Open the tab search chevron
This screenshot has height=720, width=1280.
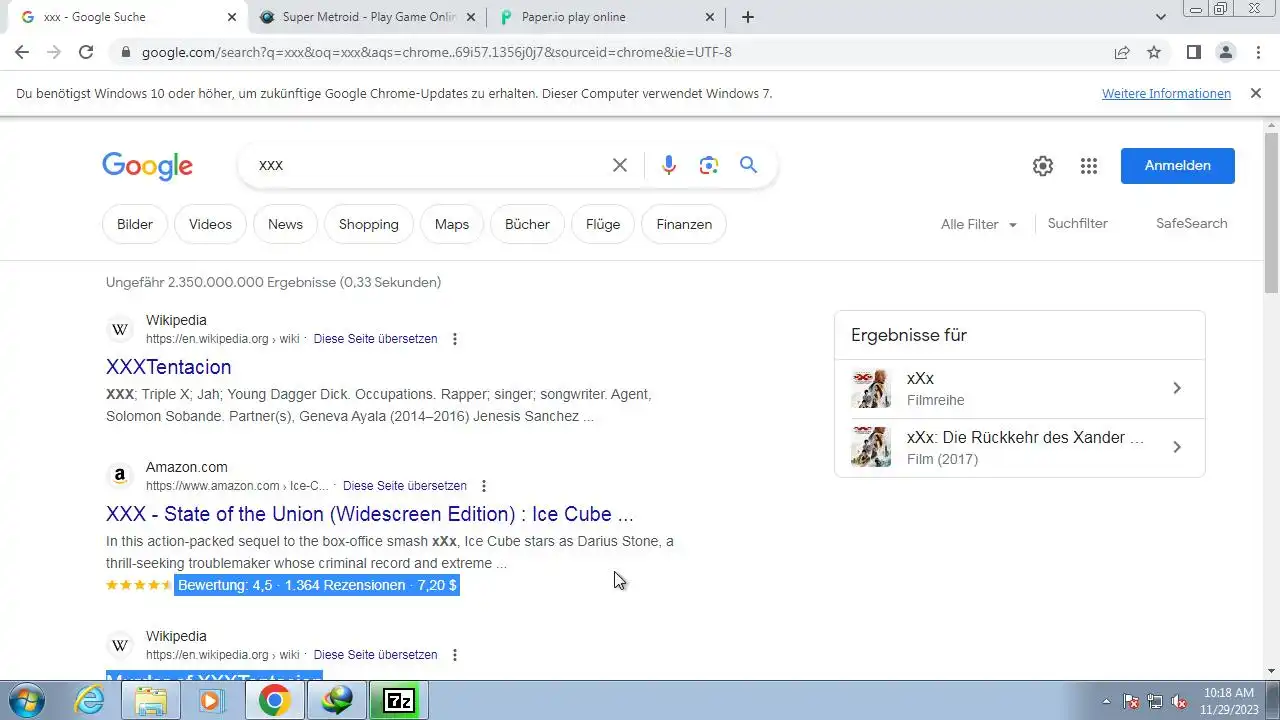click(x=1161, y=17)
